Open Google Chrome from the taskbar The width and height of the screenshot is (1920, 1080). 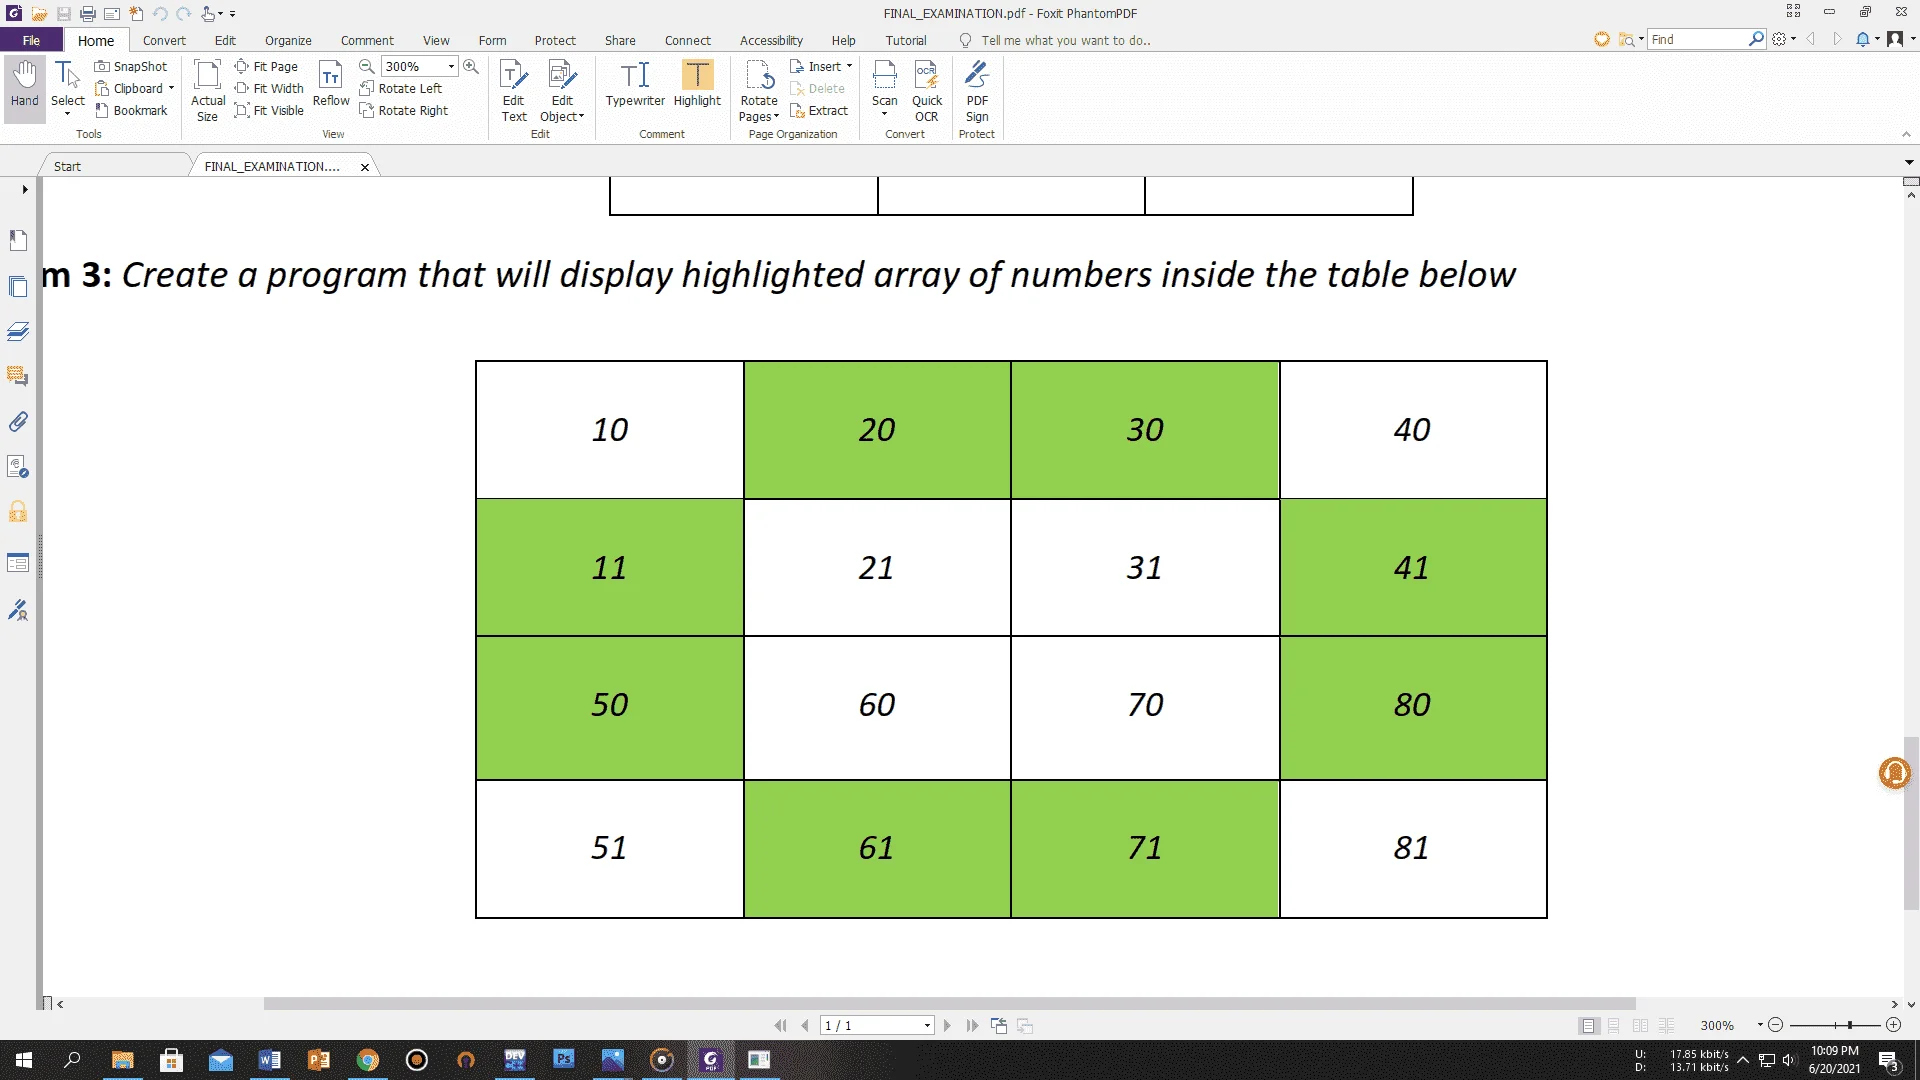click(x=368, y=1060)
